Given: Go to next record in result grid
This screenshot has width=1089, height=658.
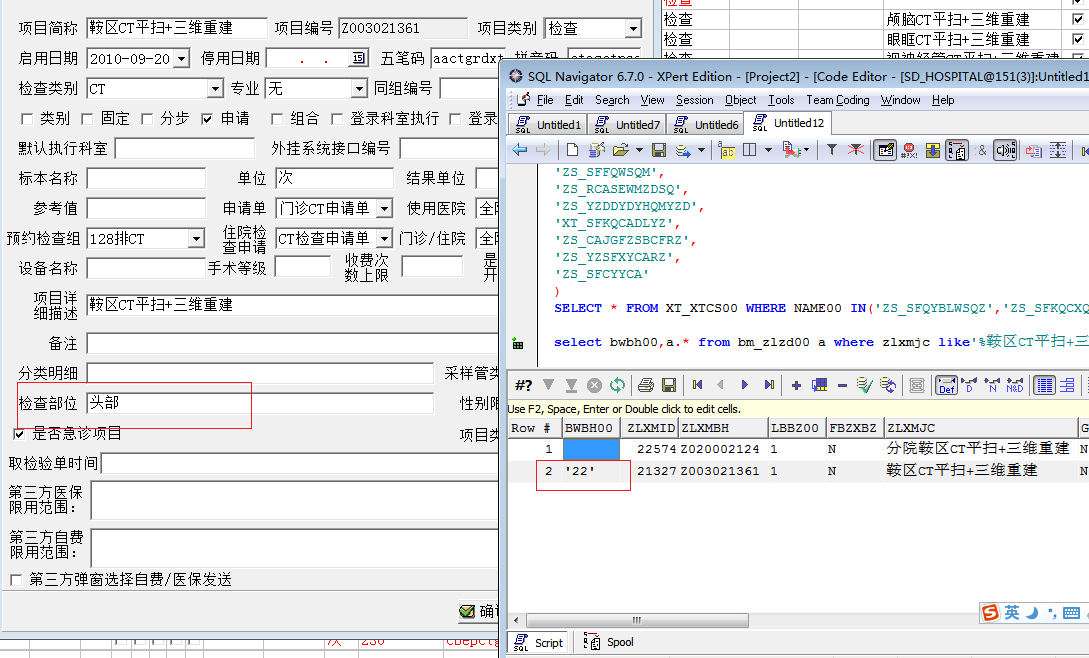Looking at the screenshot, I should (x=744, y=385).
